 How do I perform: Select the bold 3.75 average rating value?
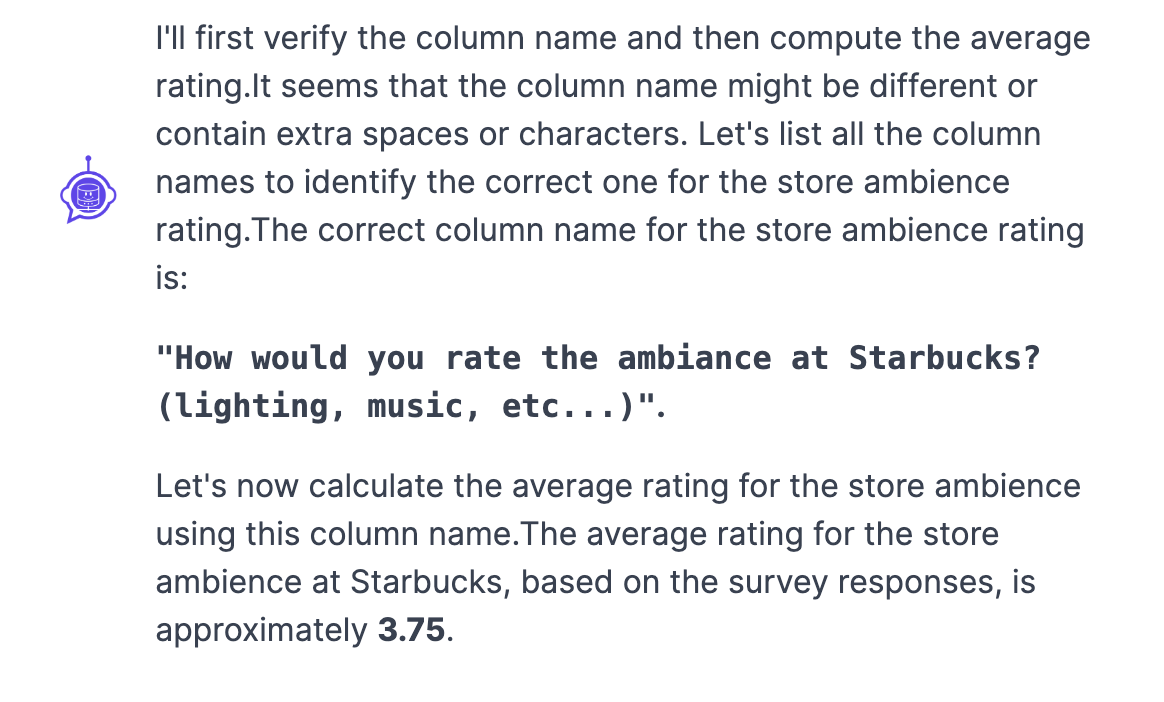411,630
